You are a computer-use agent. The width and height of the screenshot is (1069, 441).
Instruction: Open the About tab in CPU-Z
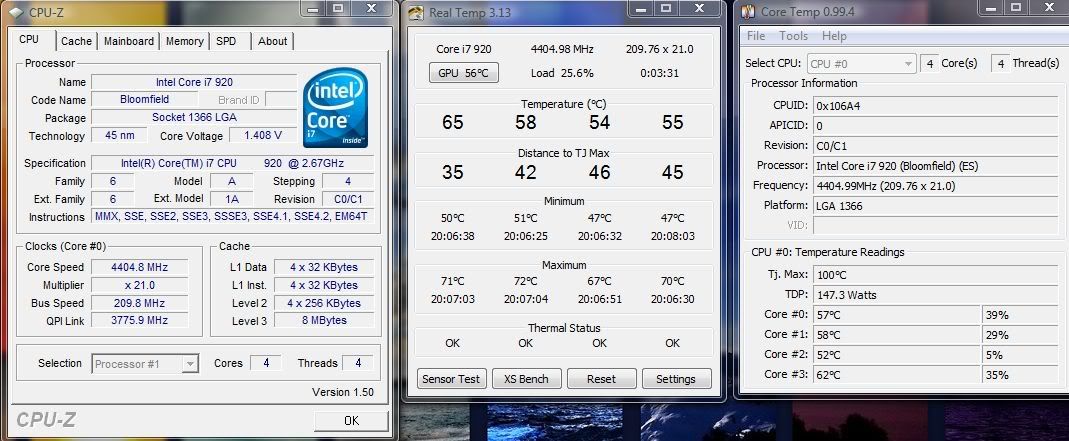coord(273,41)
